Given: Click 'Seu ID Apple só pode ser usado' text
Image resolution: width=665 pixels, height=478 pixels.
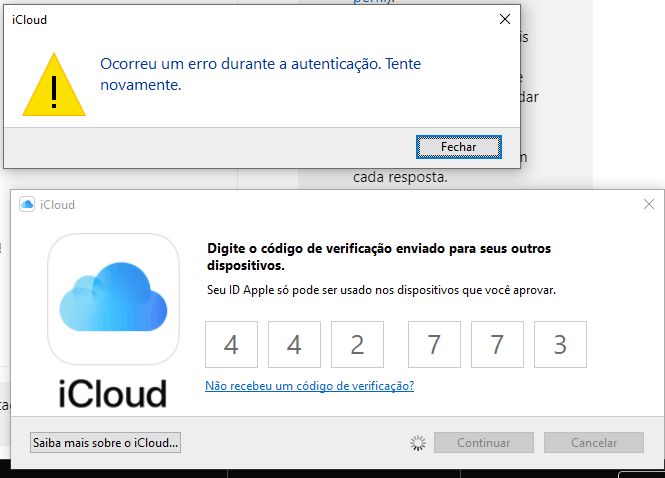Looking at the screenshot, I should [381, 290].
